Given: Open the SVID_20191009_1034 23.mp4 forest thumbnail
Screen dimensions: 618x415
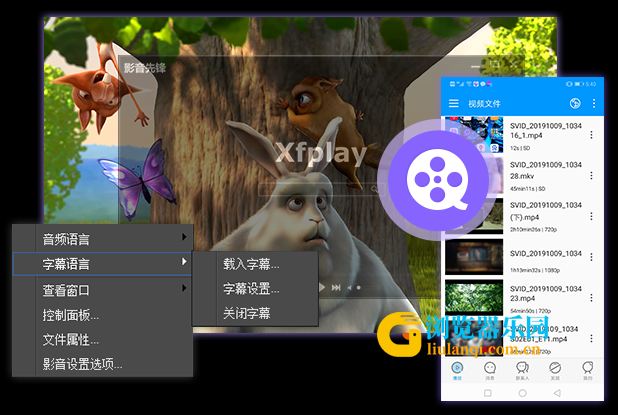Looking at the screenshot, I should (474, 298).
